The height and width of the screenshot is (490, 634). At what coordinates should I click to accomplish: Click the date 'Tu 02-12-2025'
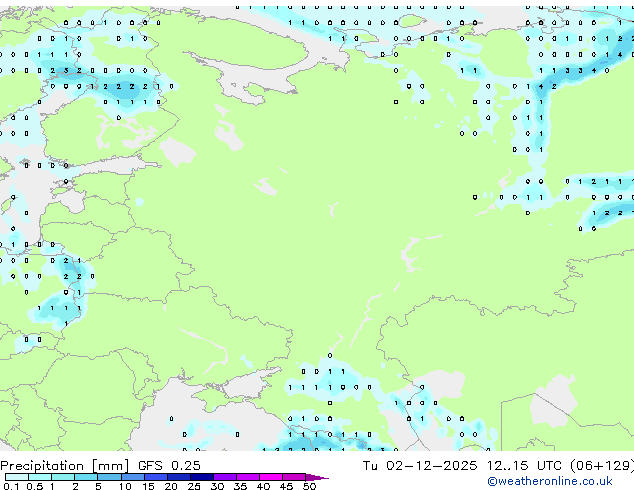(420, 466)
